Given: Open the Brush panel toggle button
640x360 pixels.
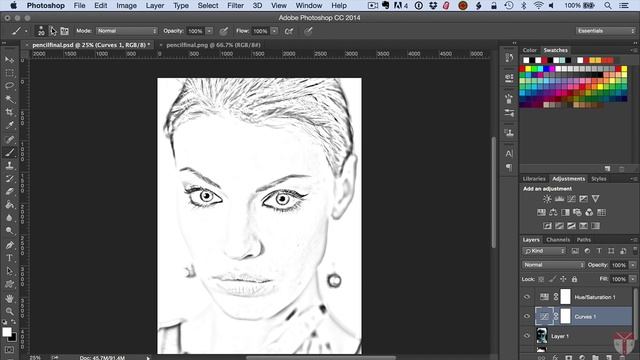Looking at the screenshot, I should tap(64, 31).
